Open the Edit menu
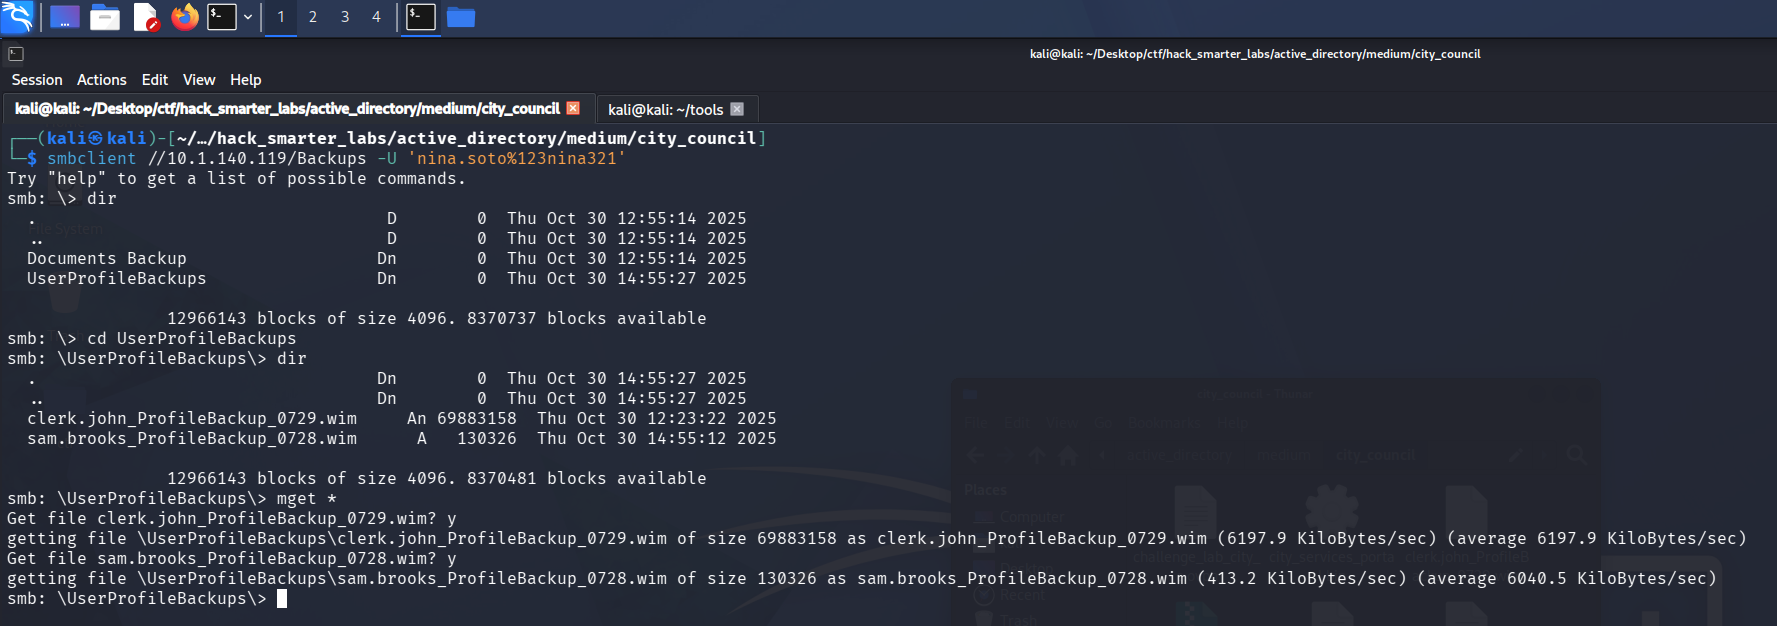 [155, 80]
